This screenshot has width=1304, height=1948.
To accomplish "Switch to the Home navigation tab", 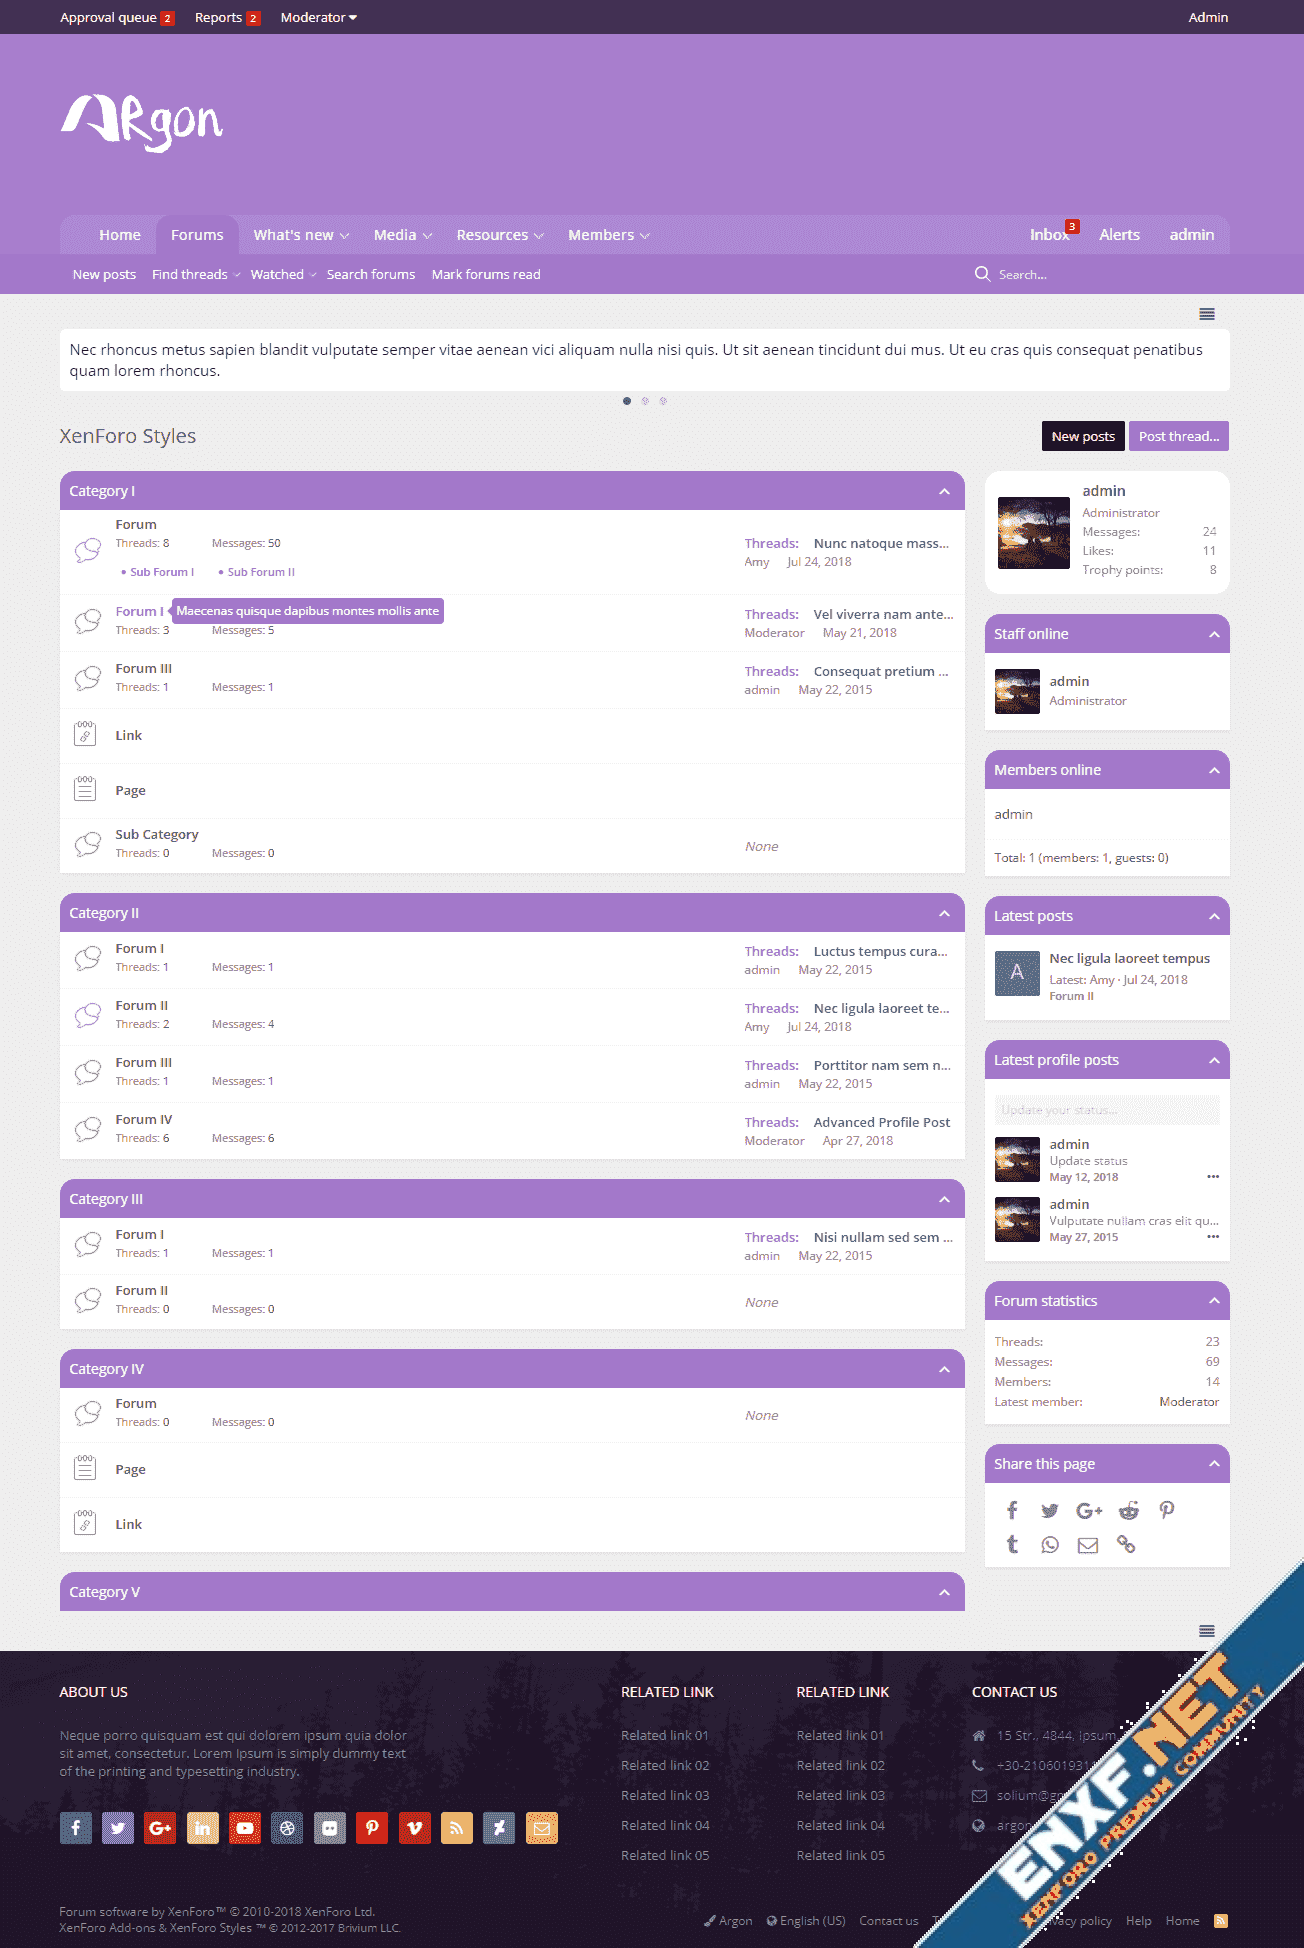I will pyautogui.click(x=119, y=235).
